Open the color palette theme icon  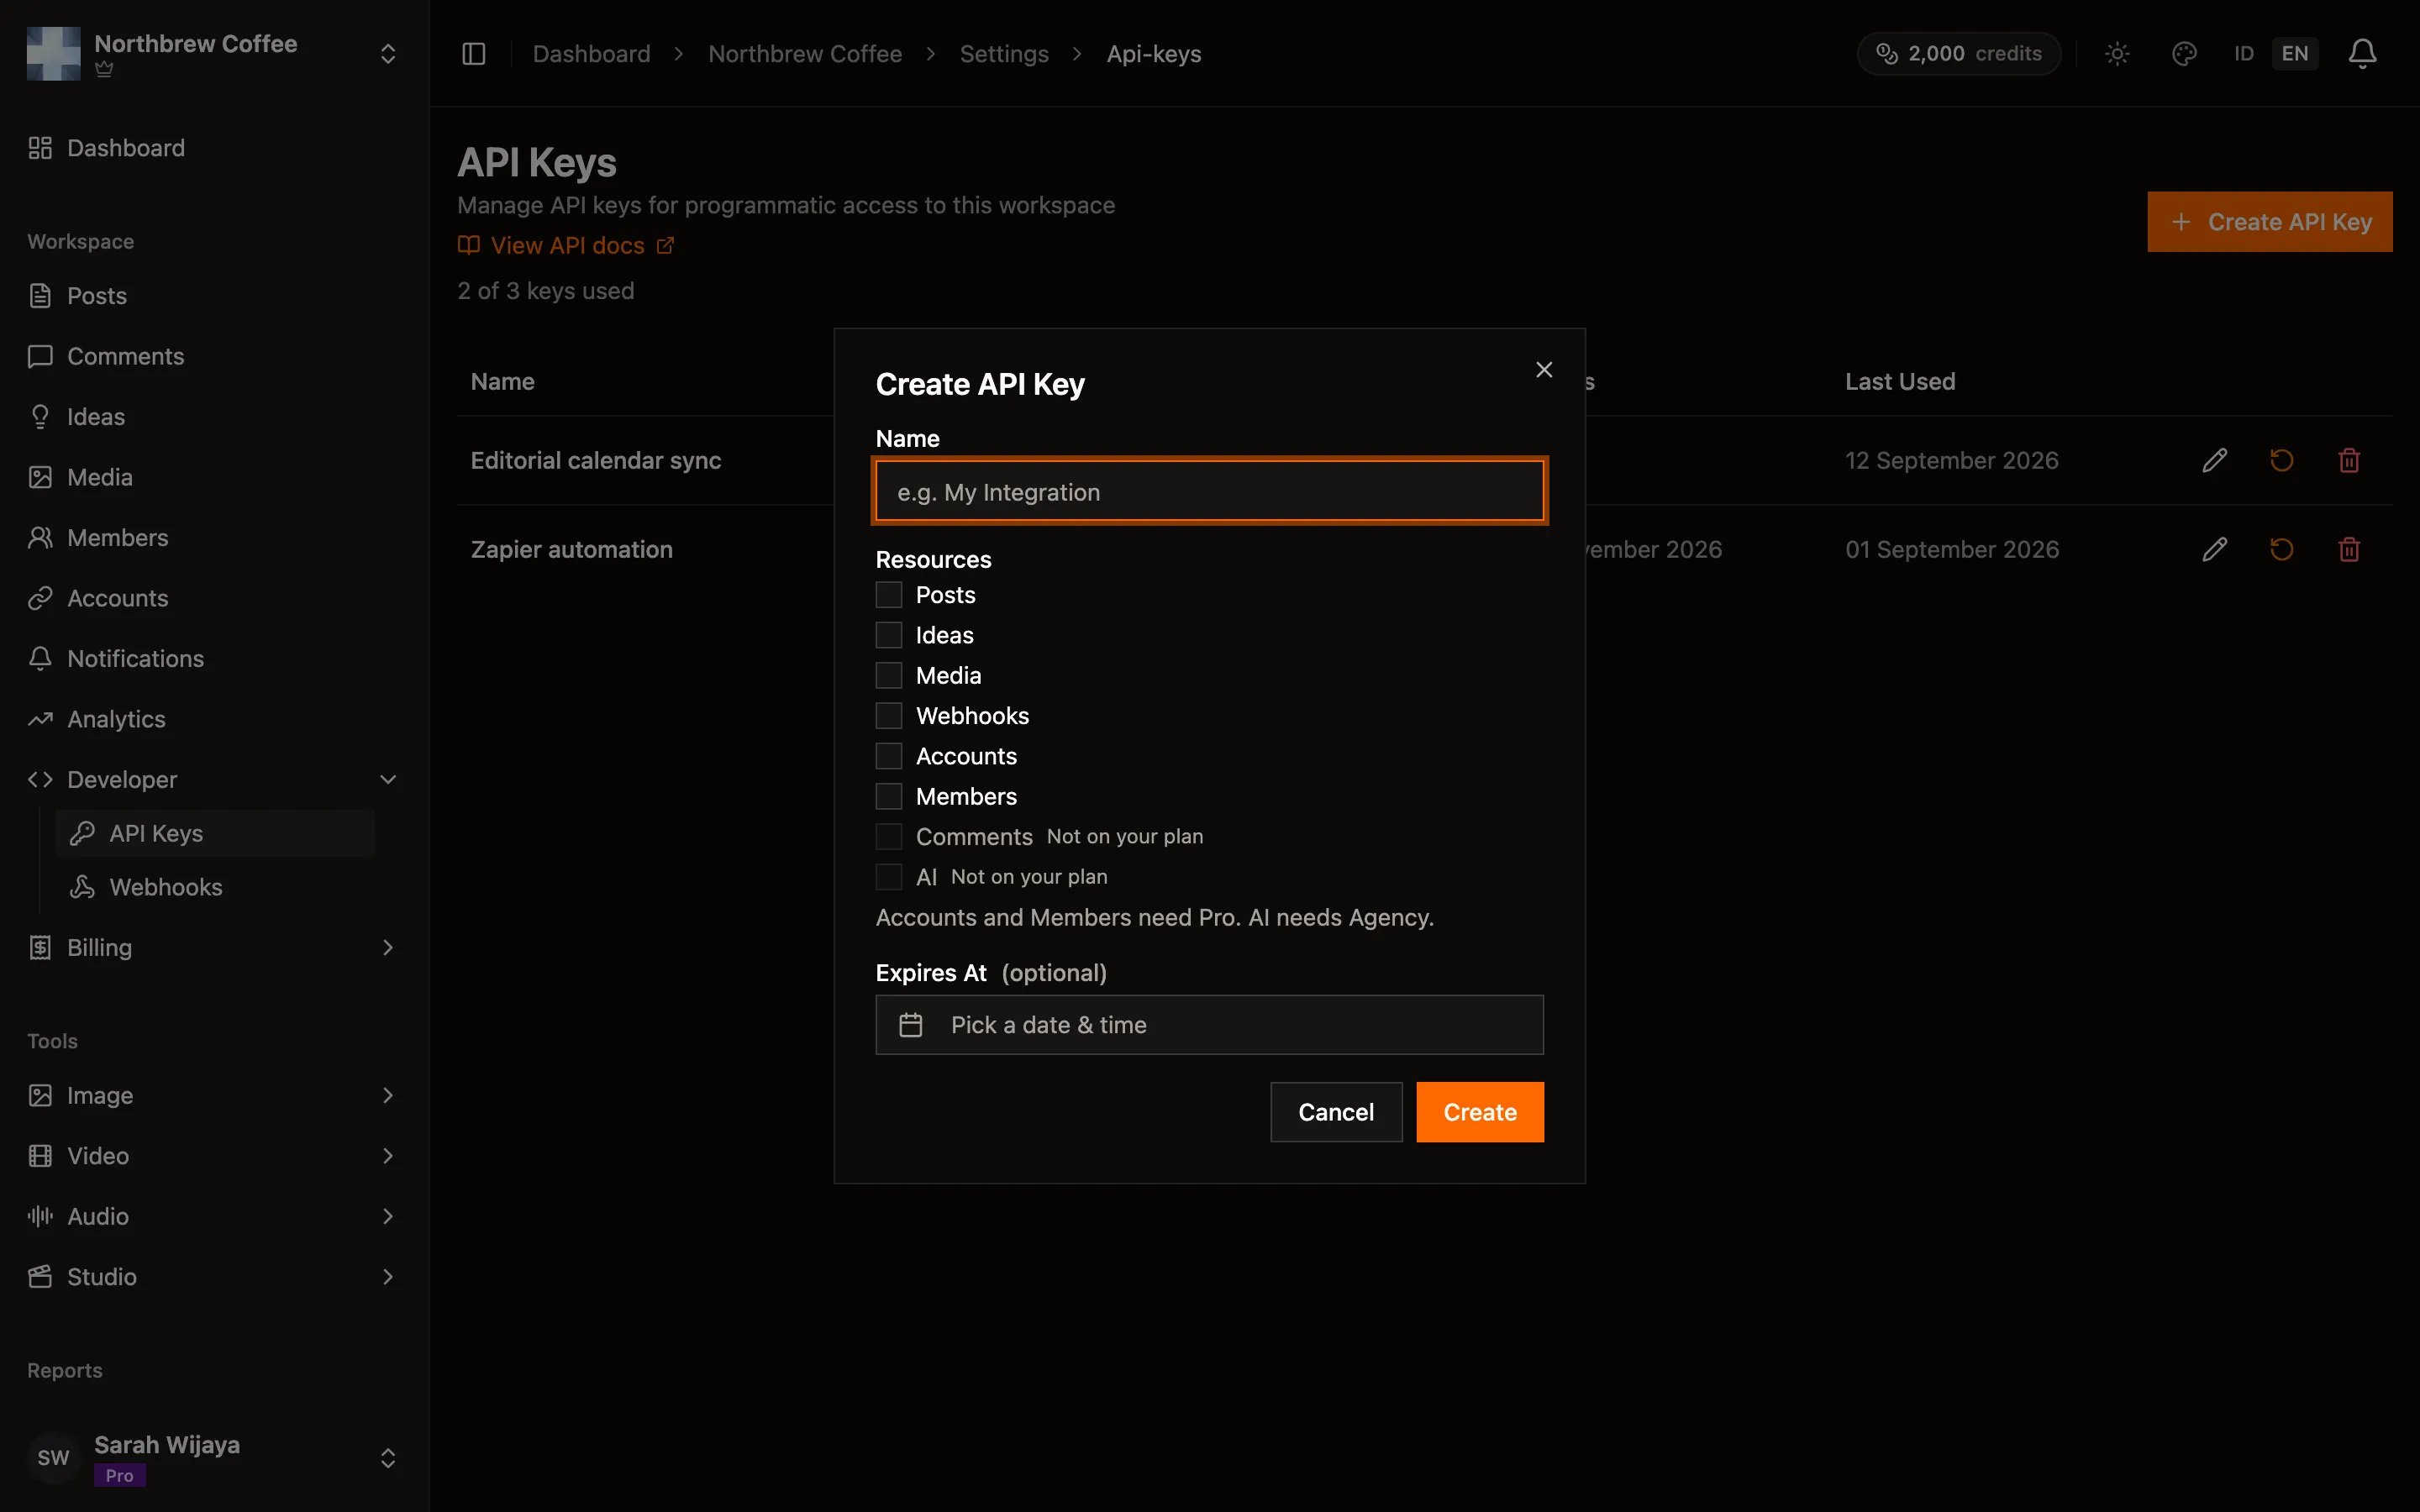pos(2184,54)
